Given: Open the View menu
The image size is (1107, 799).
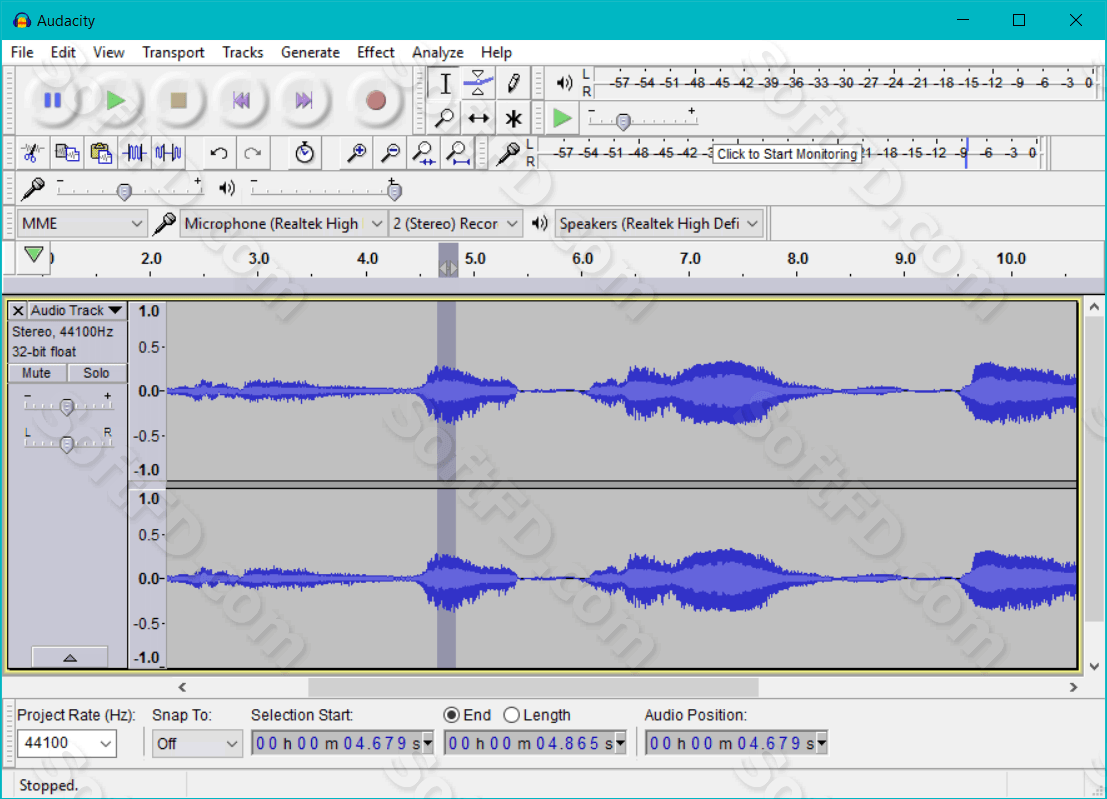Looking at the screenshot, I should point(109,52).
